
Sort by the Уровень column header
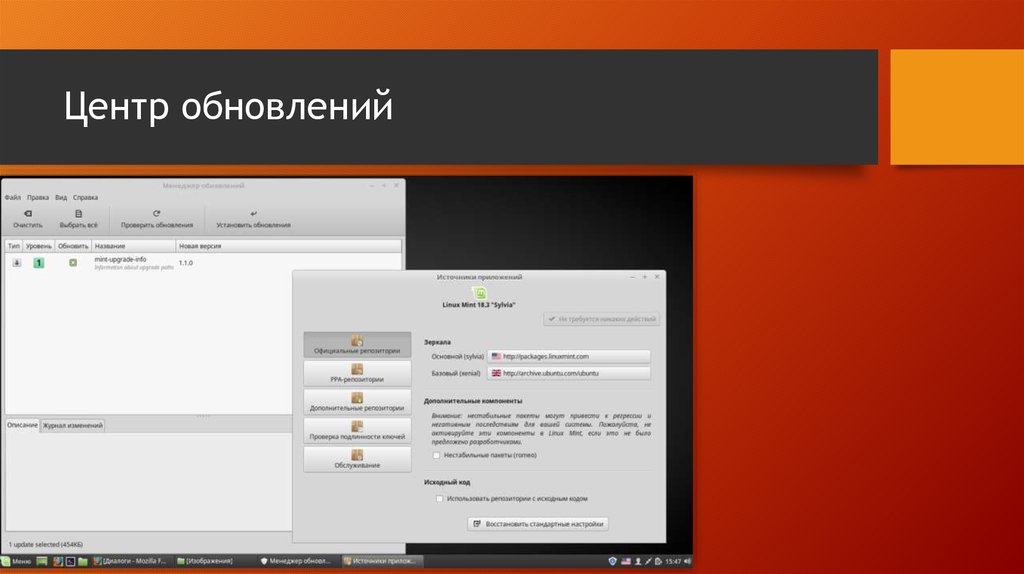pyautogui.click(x=39, y=246)
